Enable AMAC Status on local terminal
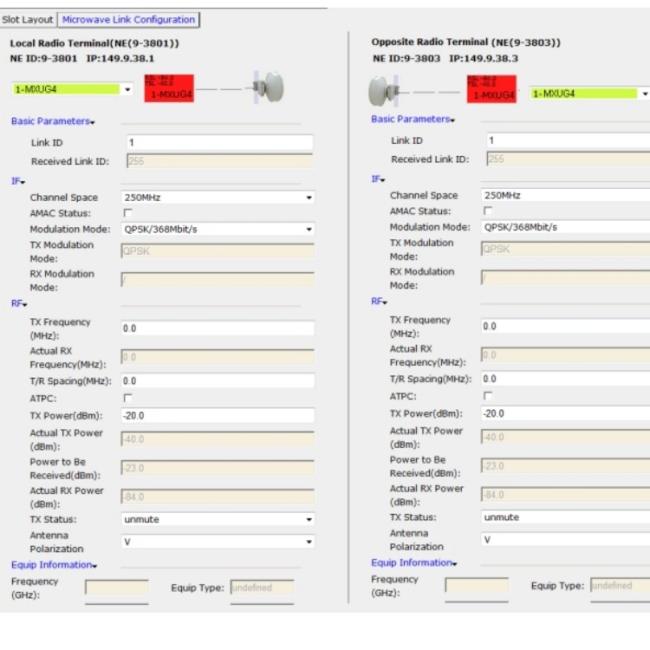650x650 pixels. tap(128, 213)
